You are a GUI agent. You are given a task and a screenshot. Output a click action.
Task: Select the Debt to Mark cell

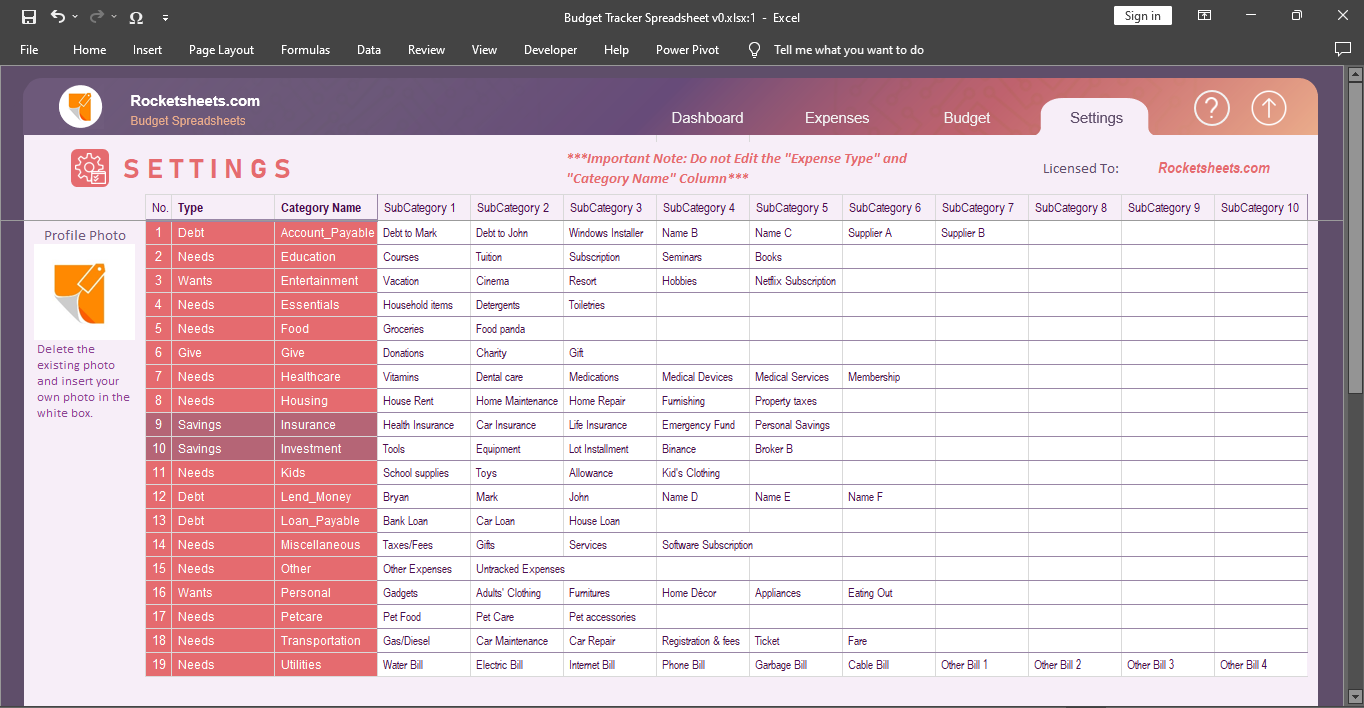(x=424, y=233)
